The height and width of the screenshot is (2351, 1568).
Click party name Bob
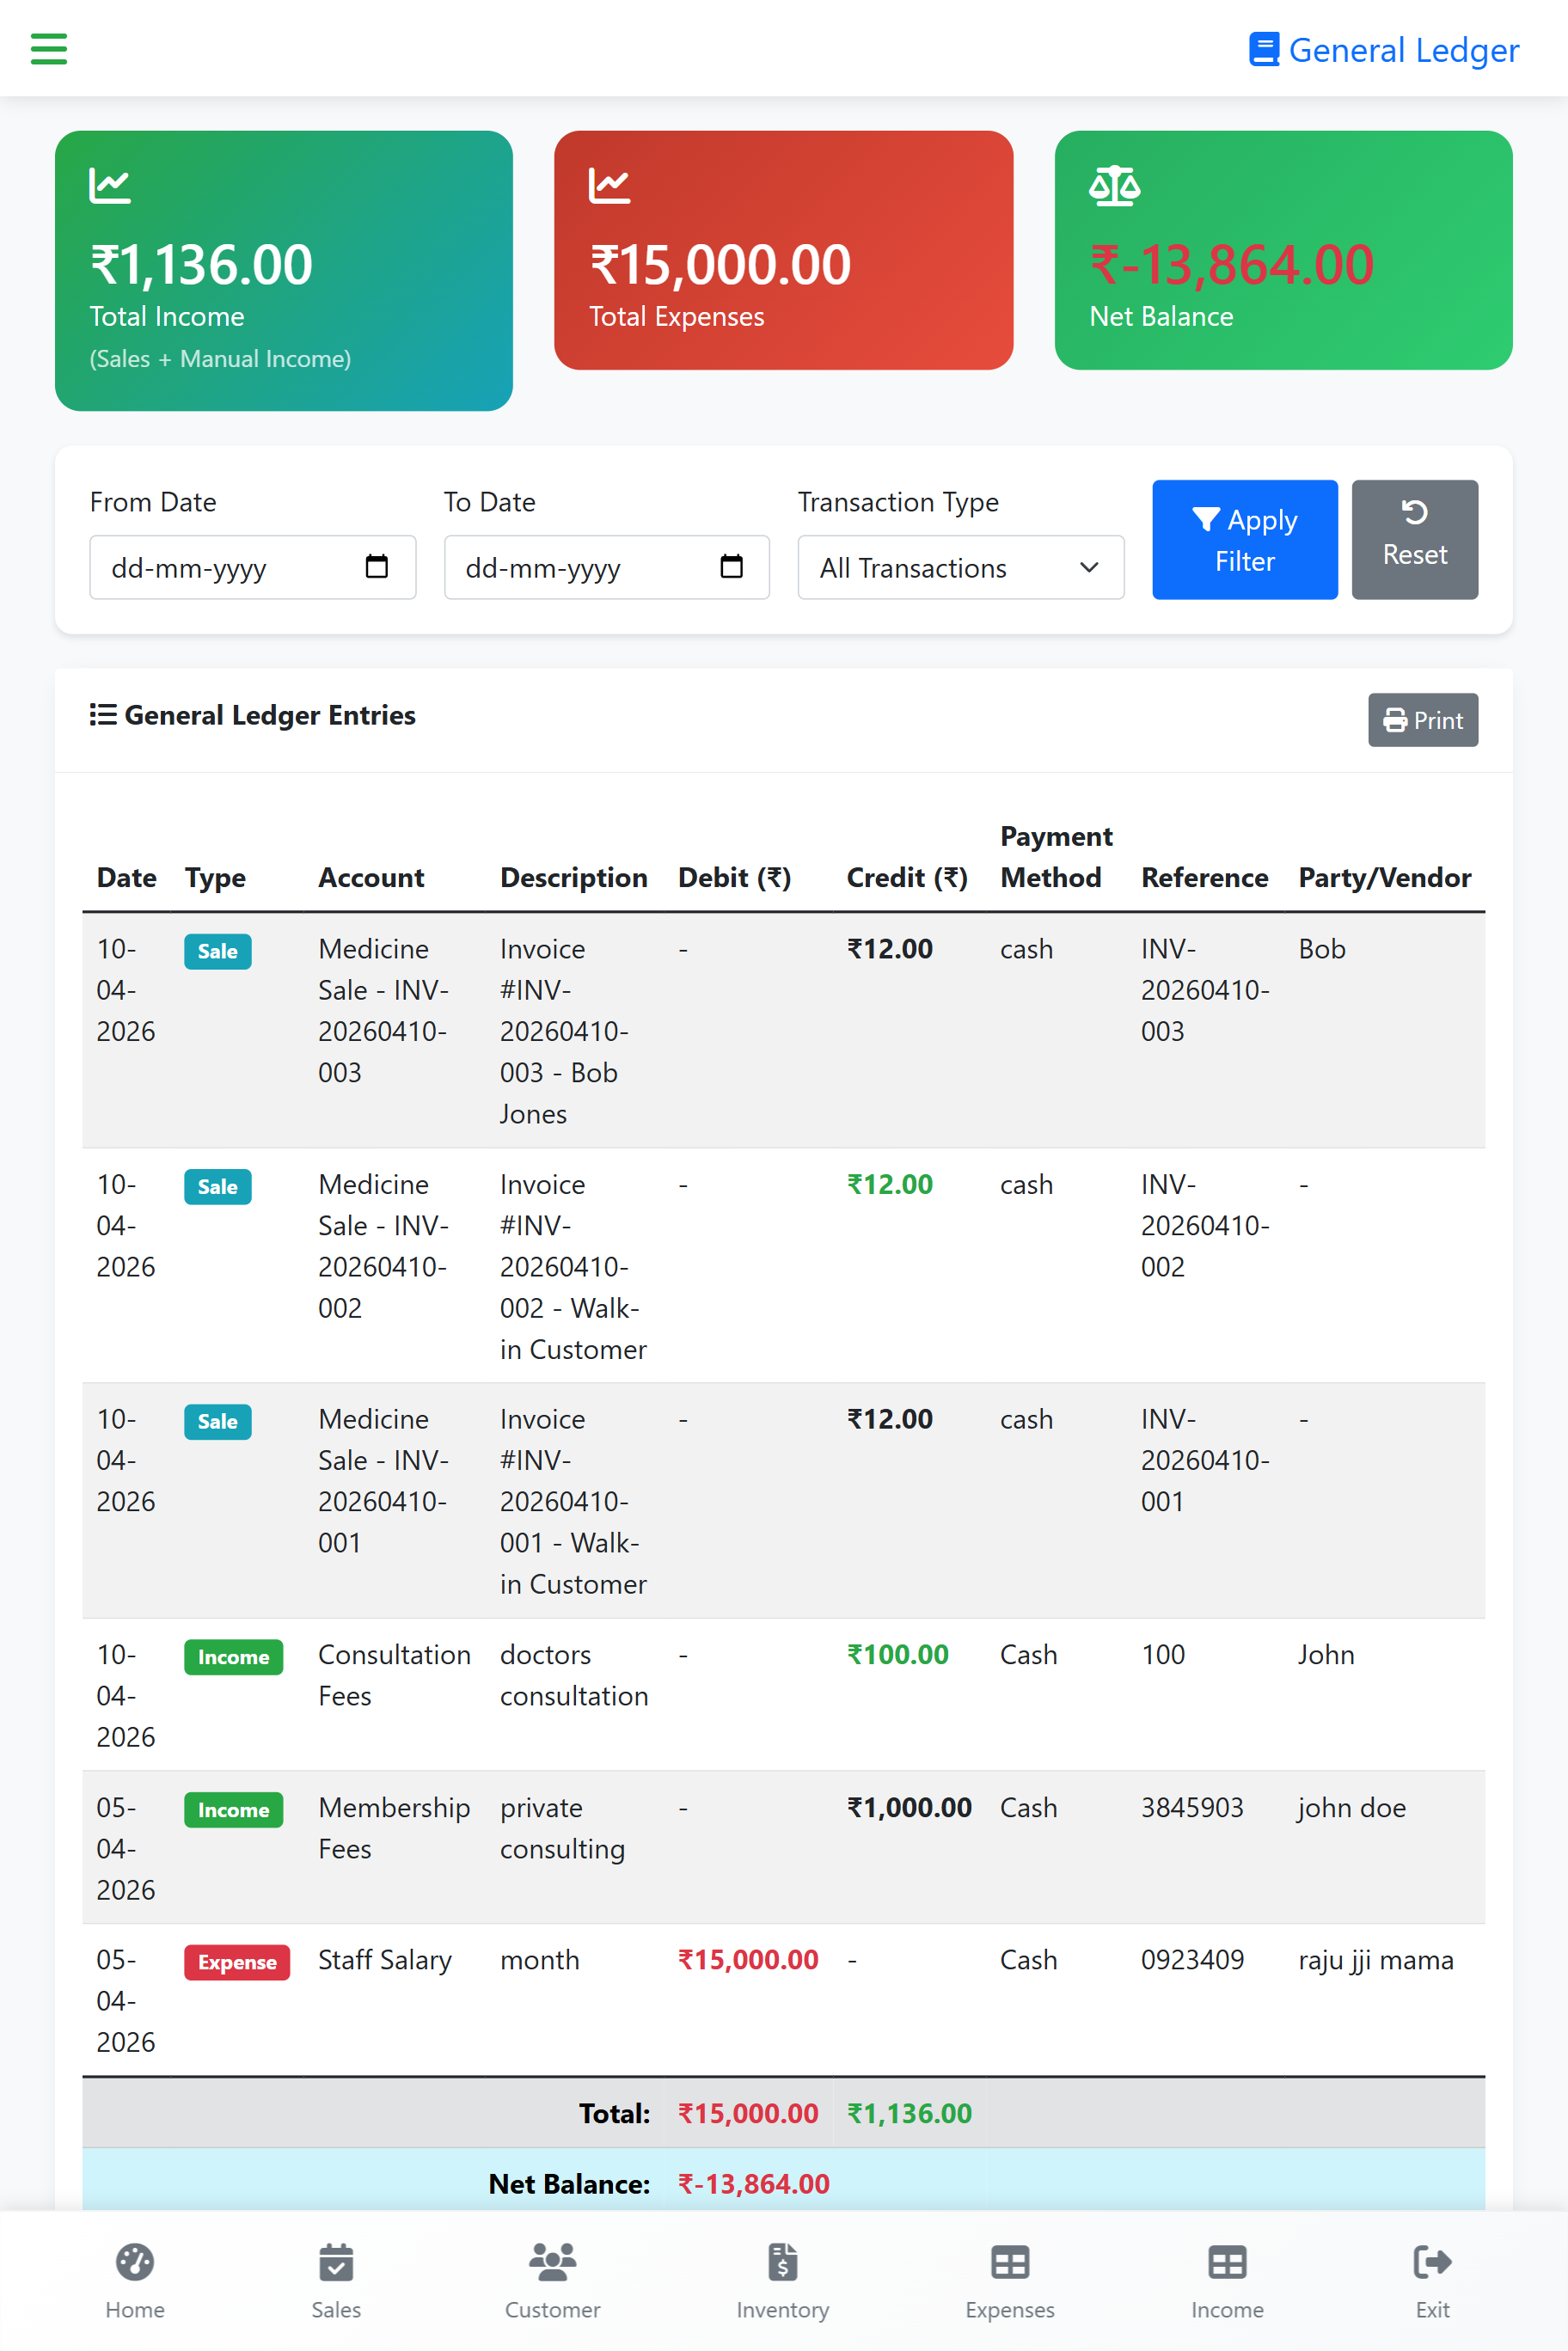tap(1322, 949)
